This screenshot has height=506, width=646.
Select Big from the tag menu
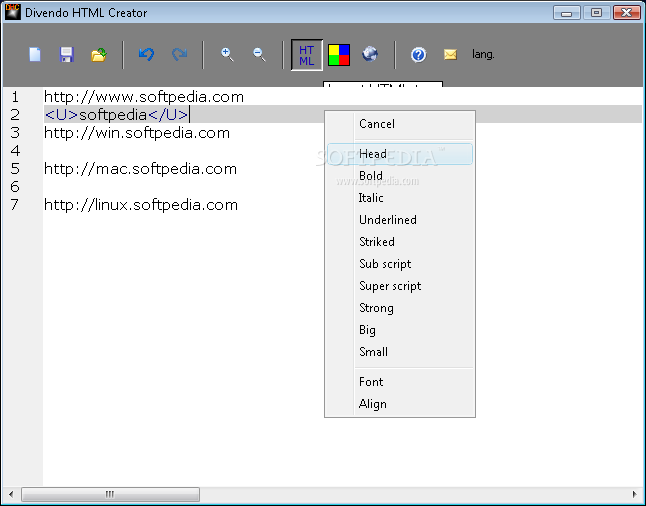coord(400,330)
